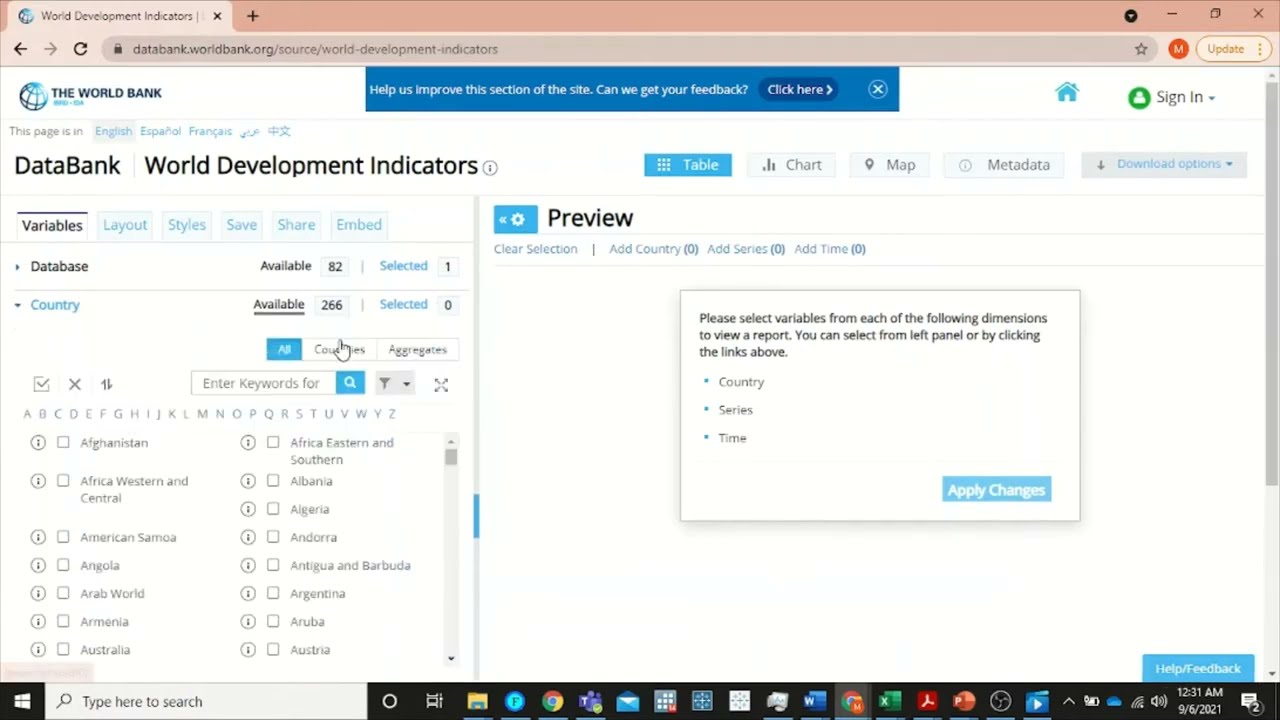1280x720 pixels.
Task: Check the Afghanistan checkbox
Action: click(x=63, y=442)
